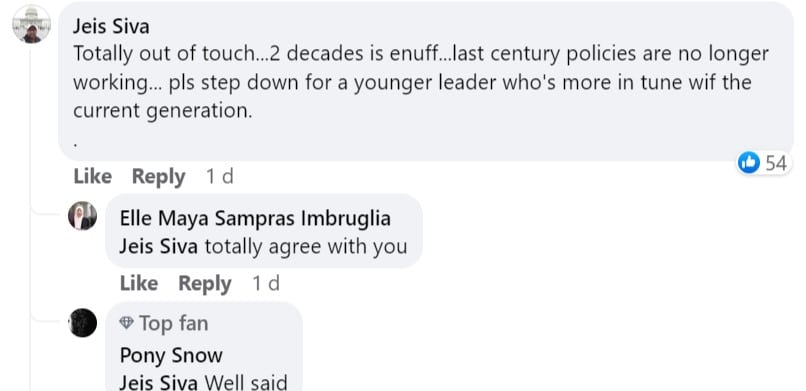806x391 pixels.
Task: Reply to Elle Maya's comment
Action: (x=205, y=284)
